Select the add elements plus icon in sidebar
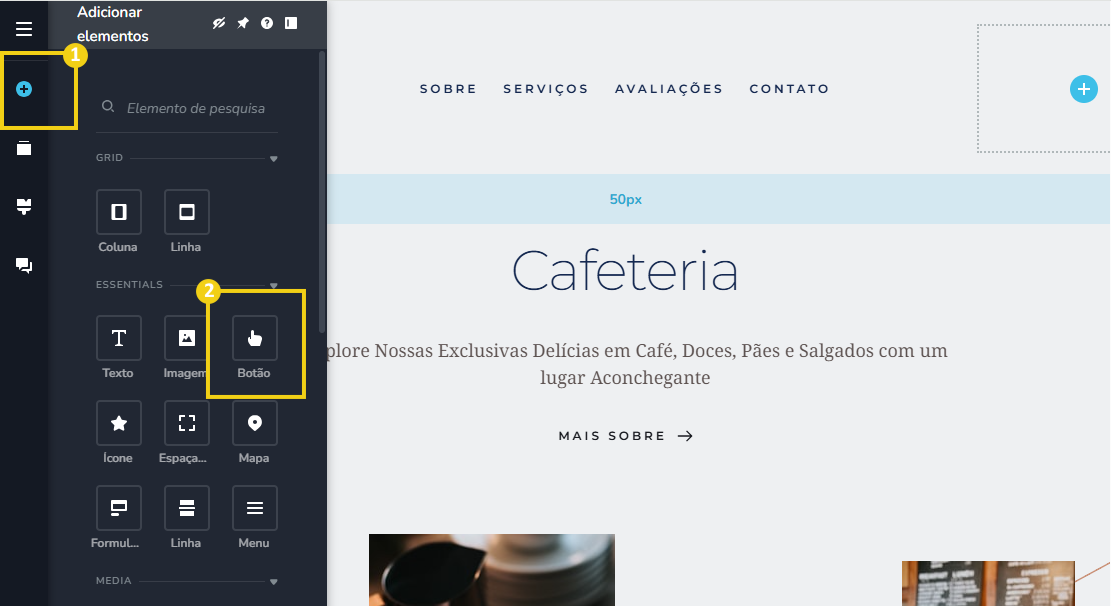This screenshot has height=606, width=1111. 24,89
